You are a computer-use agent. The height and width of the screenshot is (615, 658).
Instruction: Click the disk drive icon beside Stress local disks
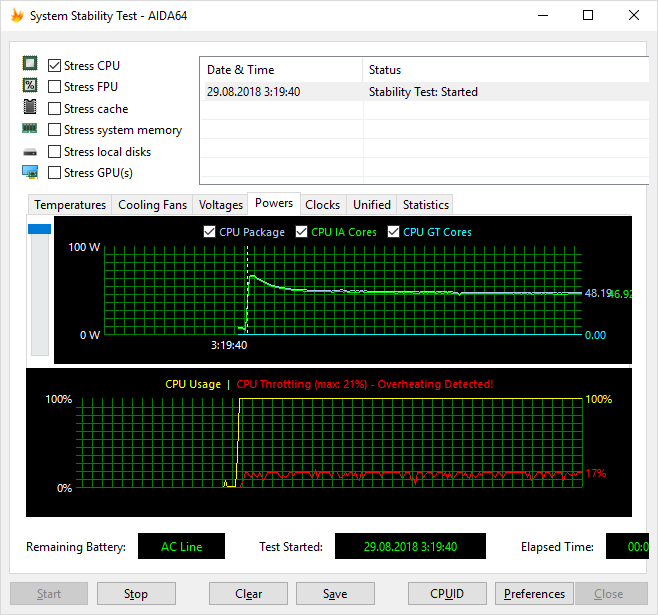(x=30, y=152)
